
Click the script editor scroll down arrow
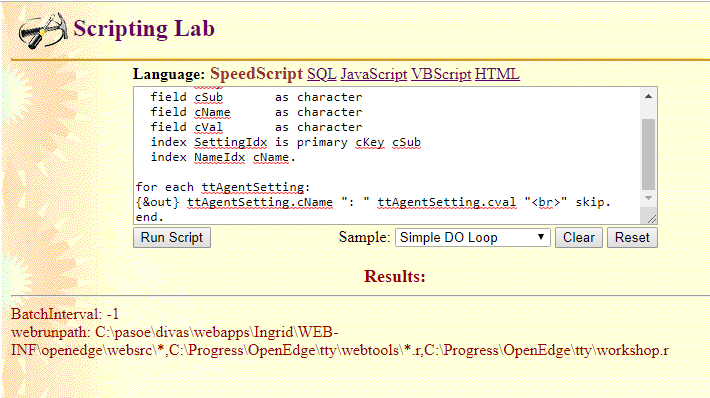tap(648, 198)
